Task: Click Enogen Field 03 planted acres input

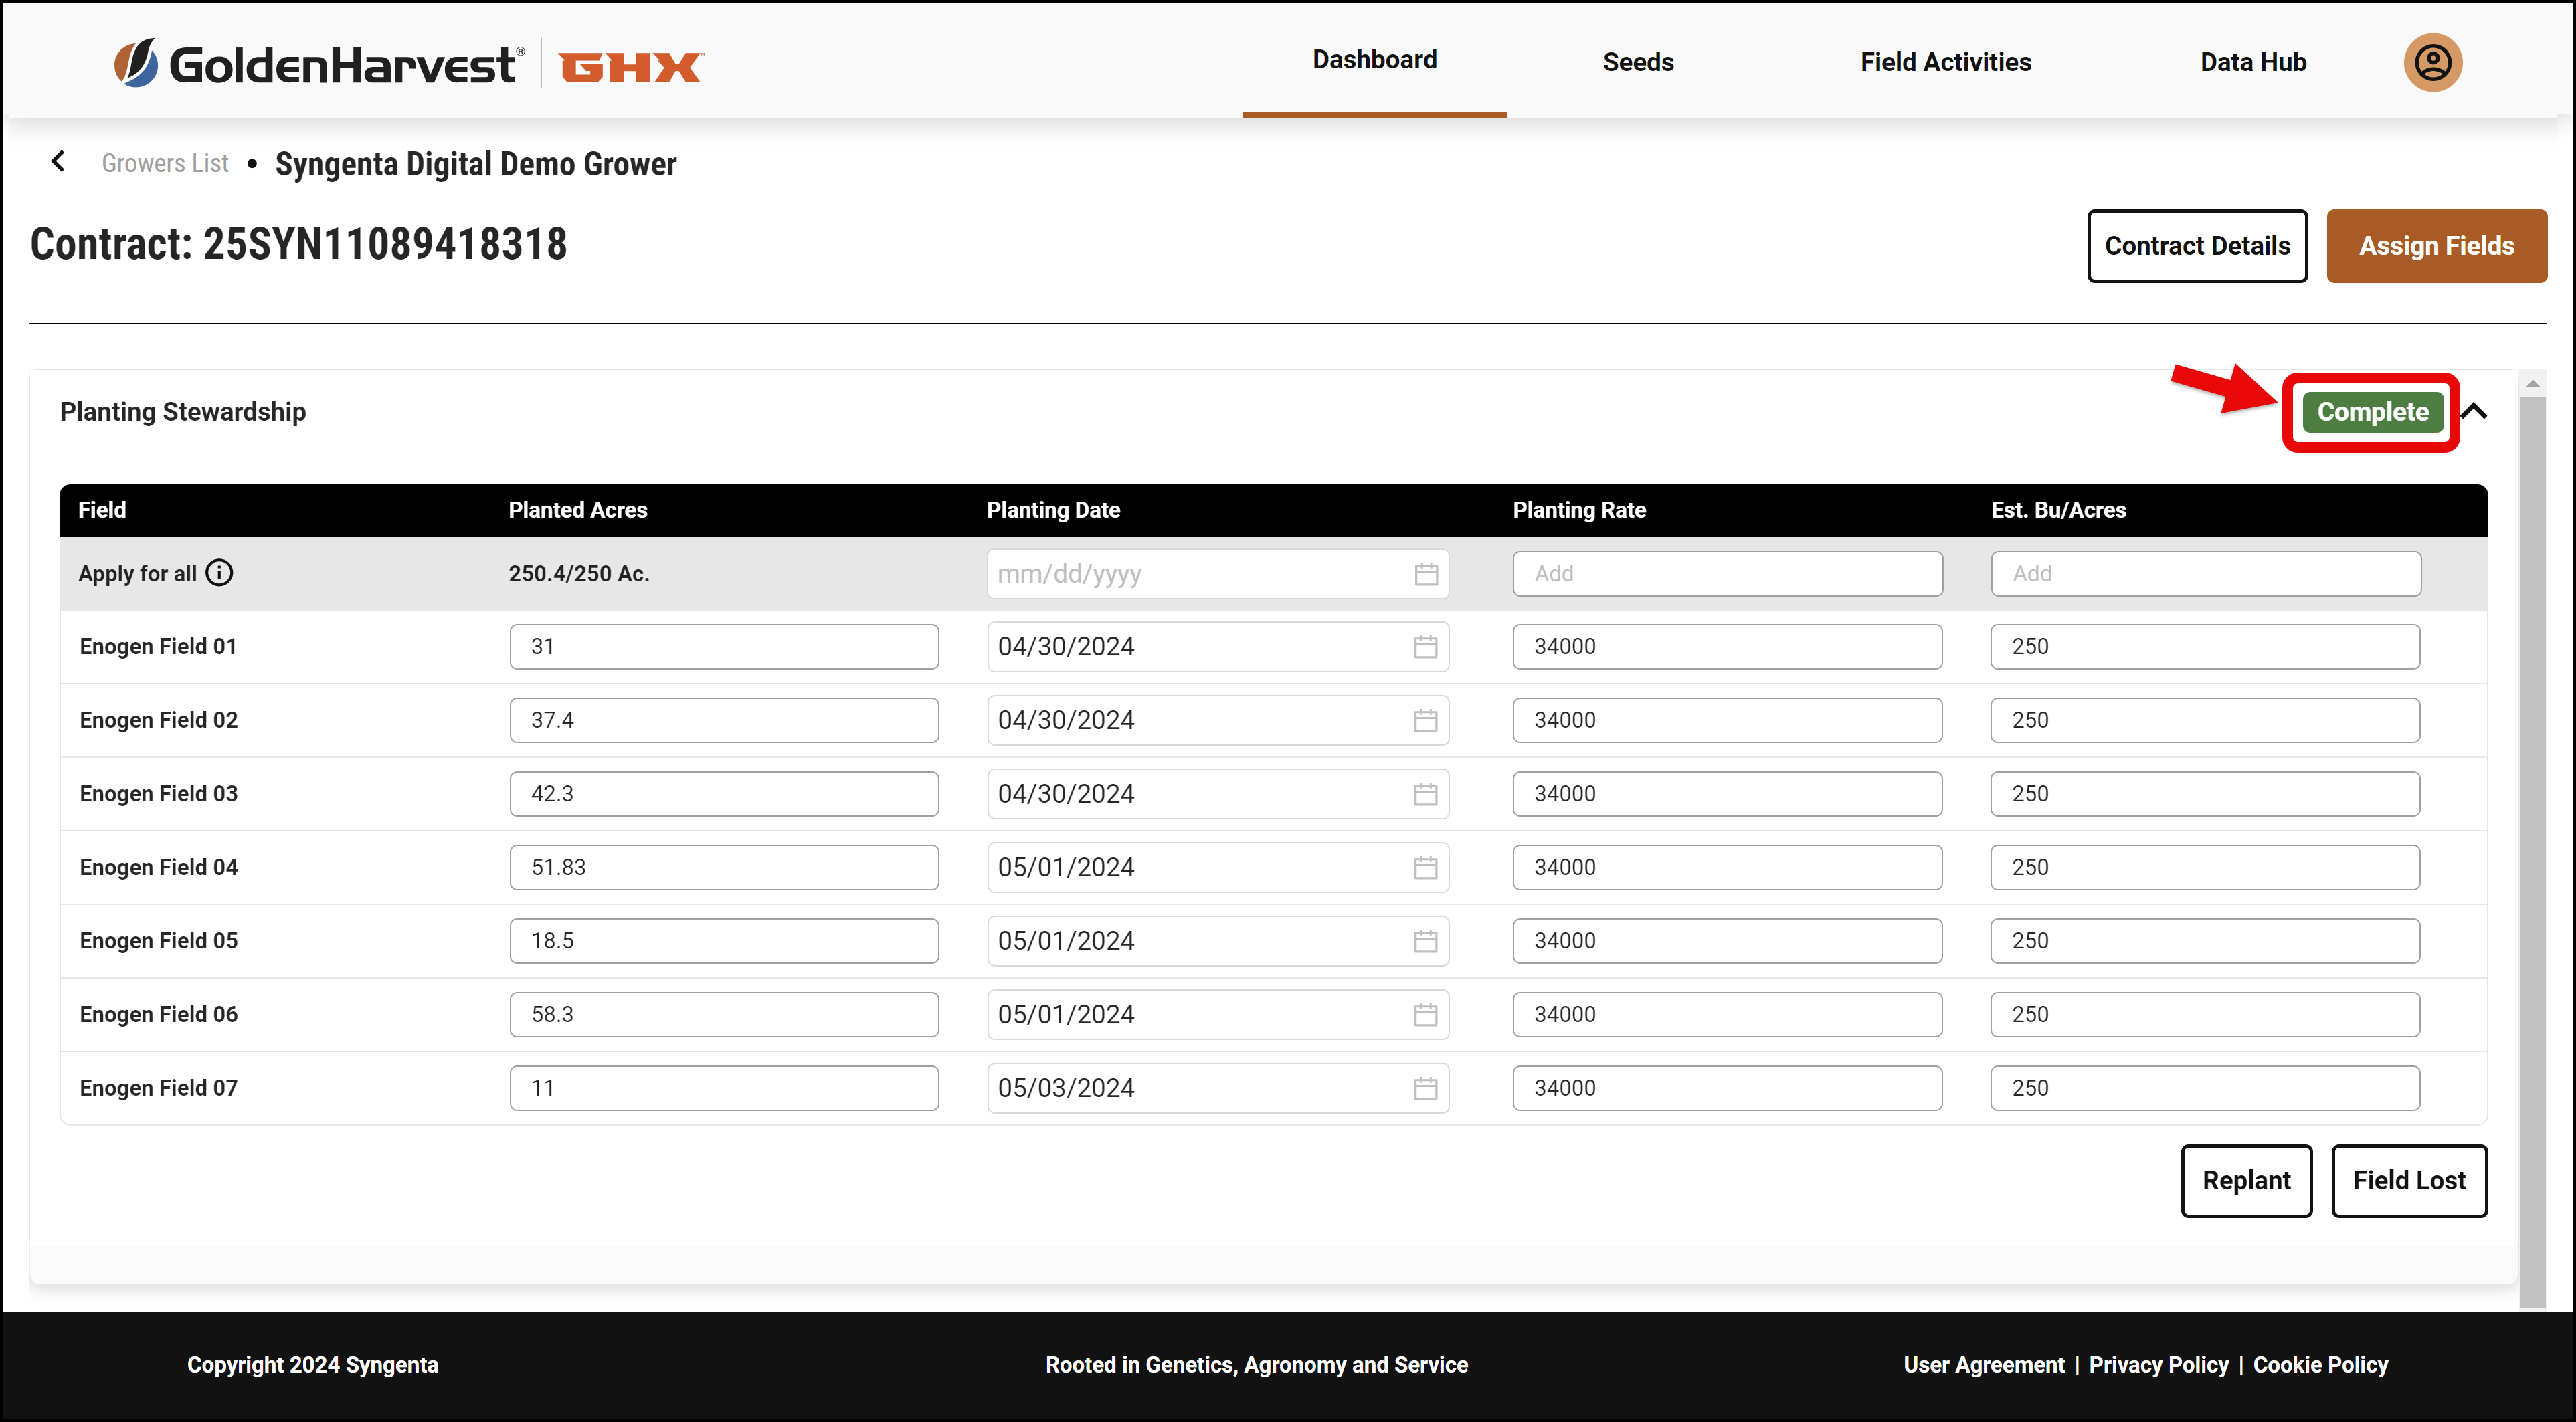Action: (x=724, y=794)
